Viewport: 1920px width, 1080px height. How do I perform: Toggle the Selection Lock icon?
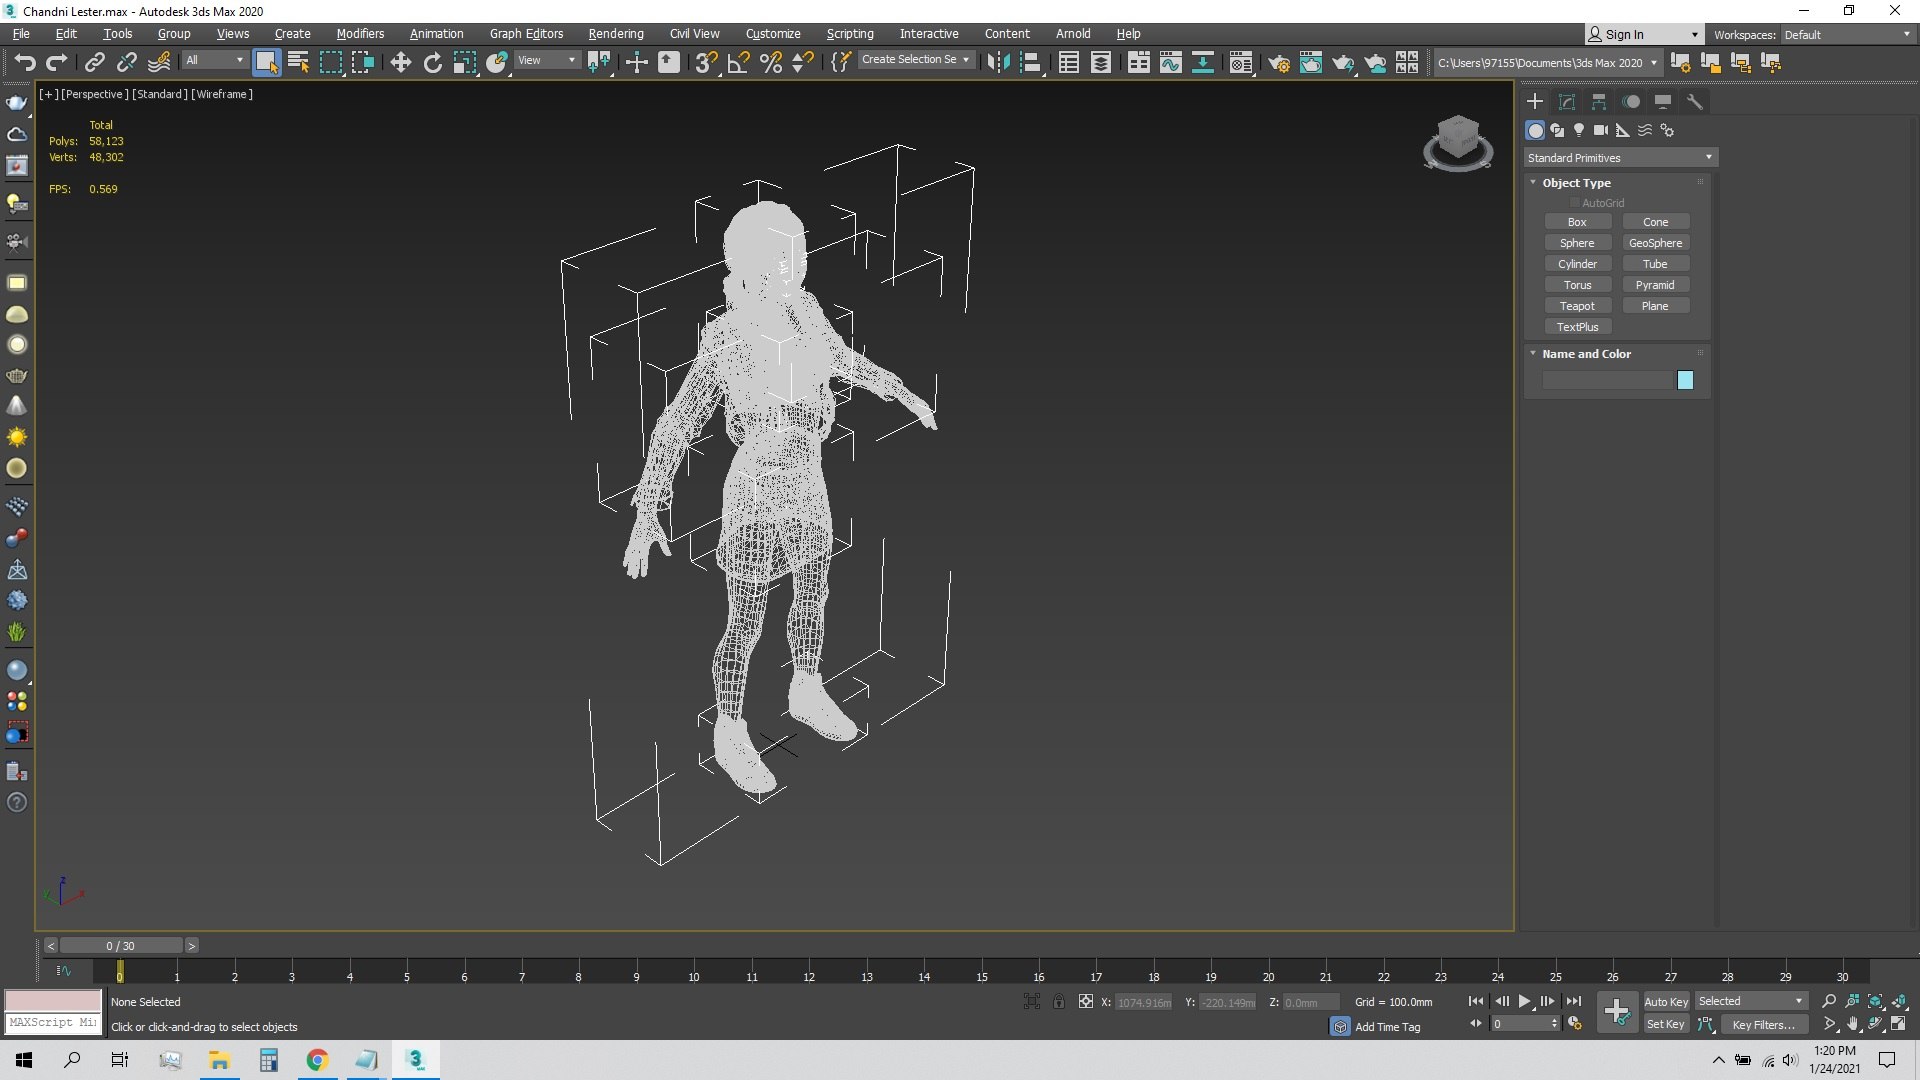click(x=1059, y=1002)
